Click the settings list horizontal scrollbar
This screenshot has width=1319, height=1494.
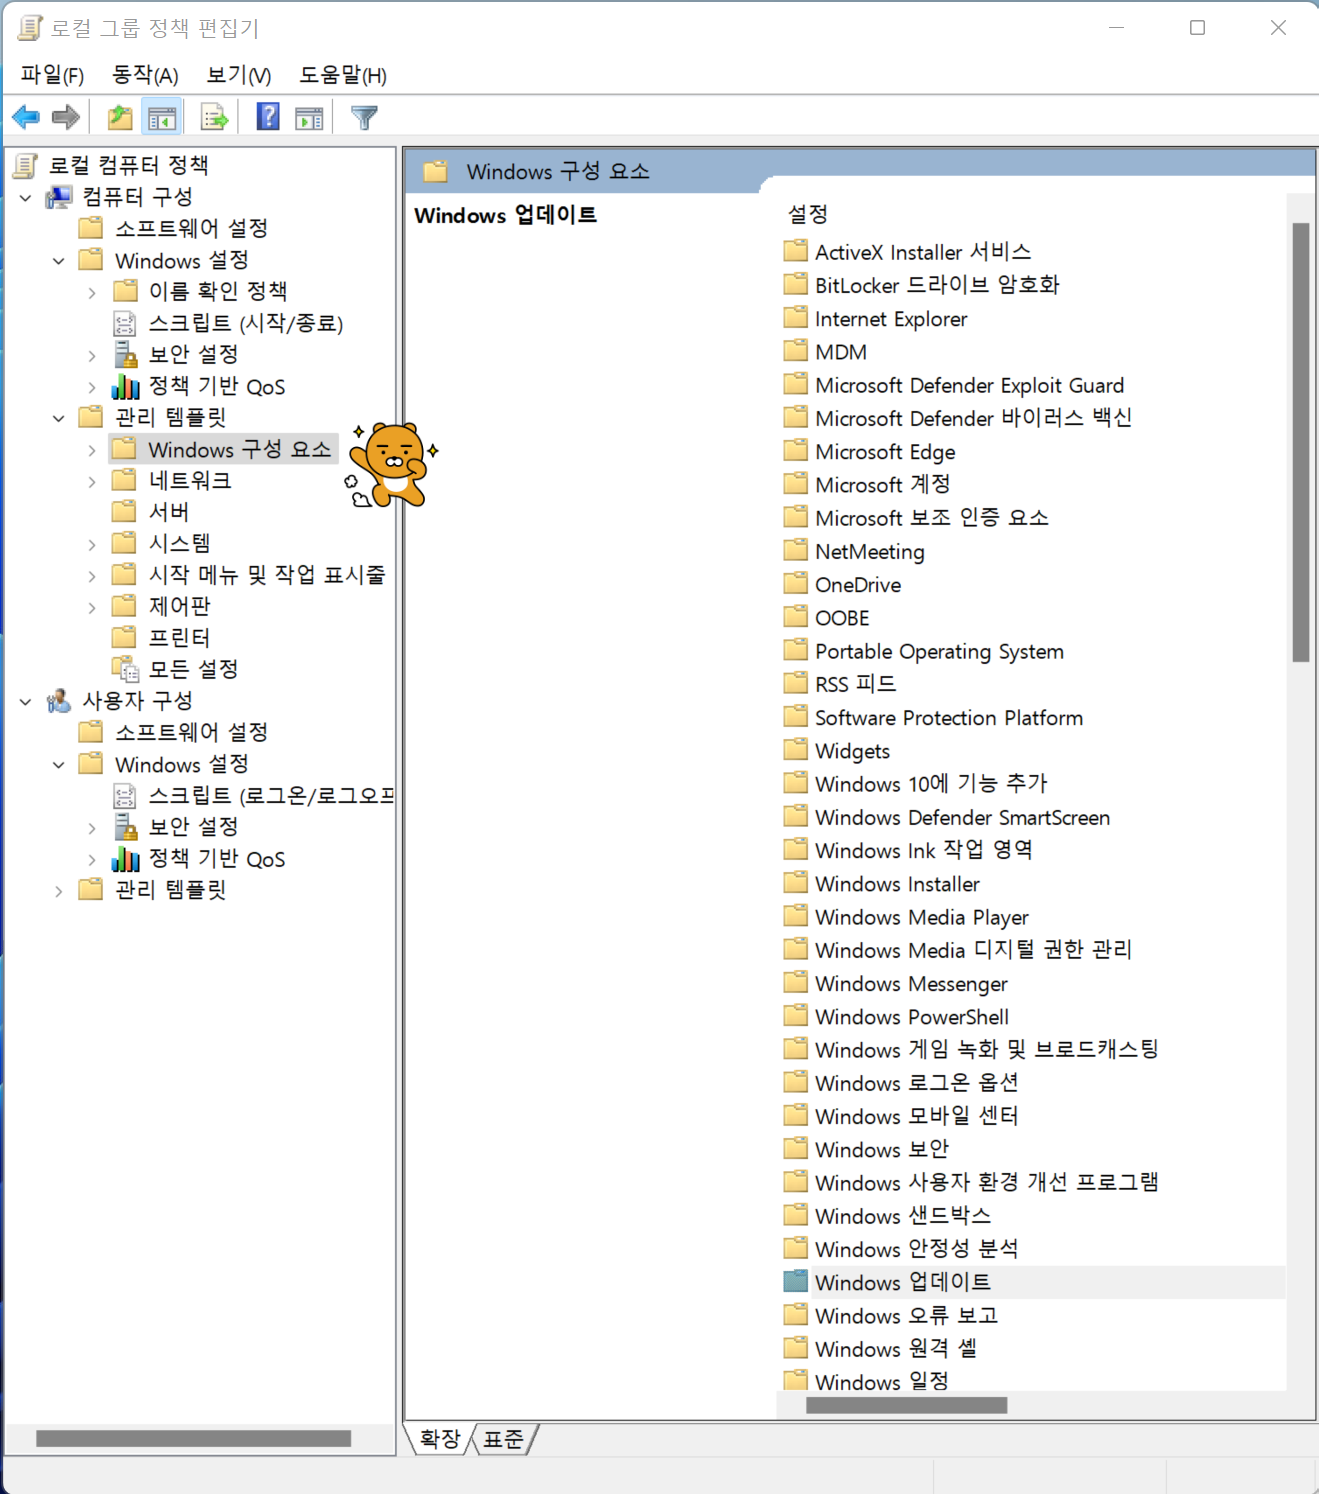coord(906,1405)
